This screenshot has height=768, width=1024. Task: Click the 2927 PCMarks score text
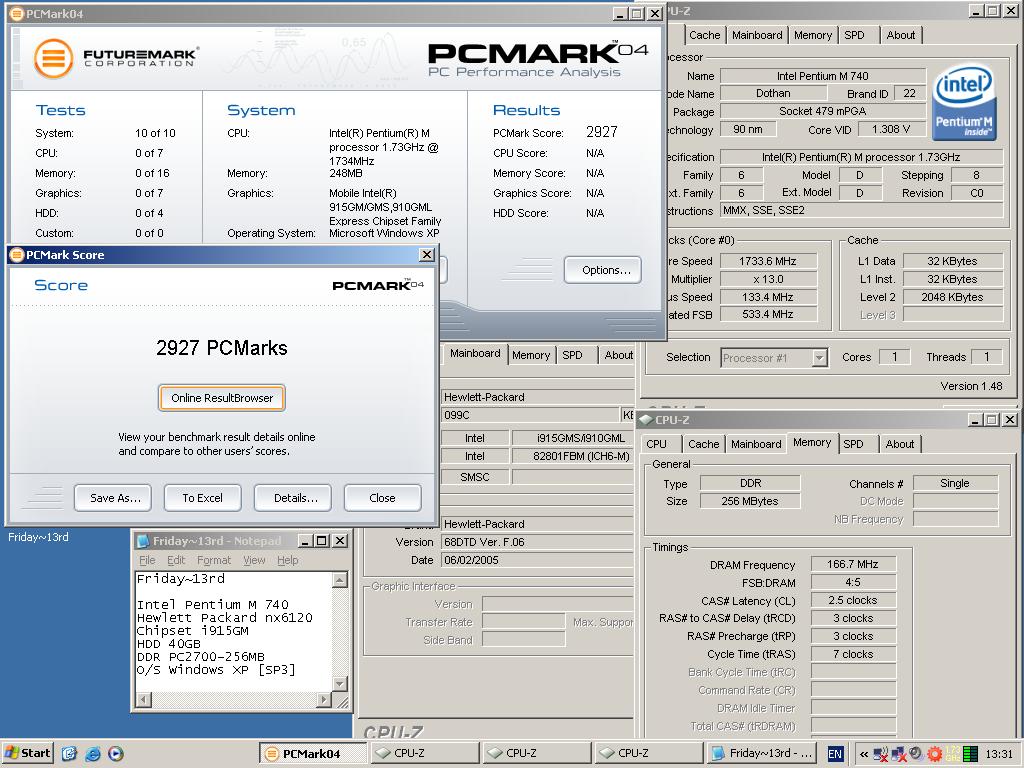222,347
